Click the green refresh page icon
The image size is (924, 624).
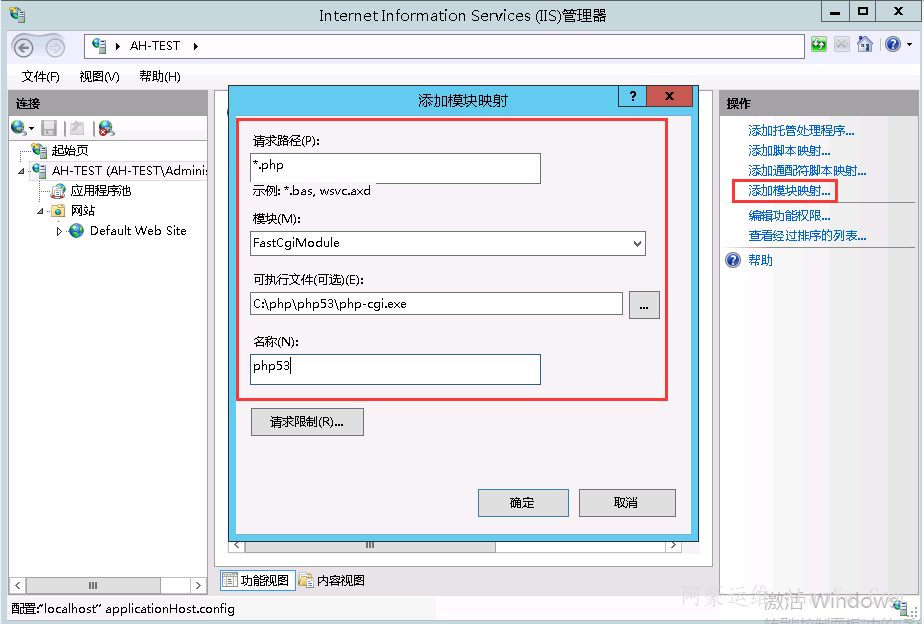point(819,45)
